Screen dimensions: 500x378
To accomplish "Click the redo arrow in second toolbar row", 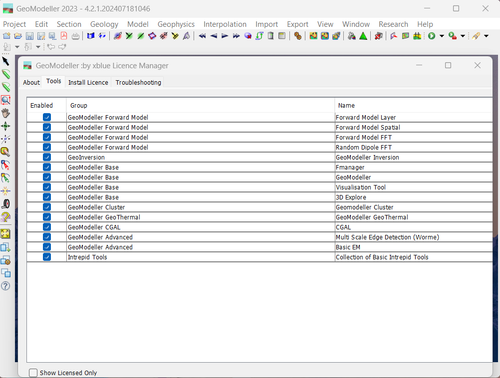I will click(62, 47).
